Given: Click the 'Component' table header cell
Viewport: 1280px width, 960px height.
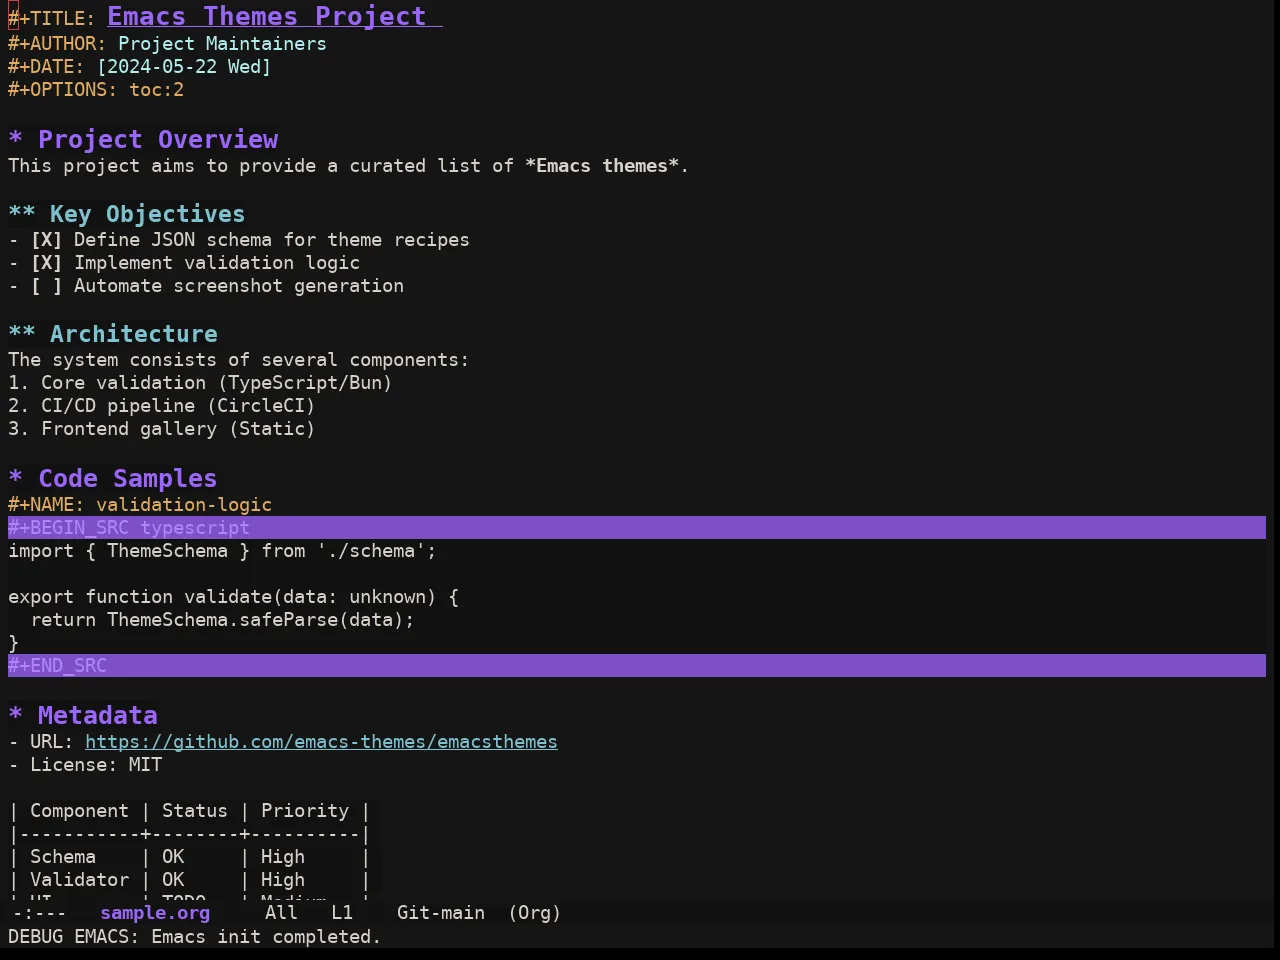Looking at the screenshot, I should pos(79,811).
